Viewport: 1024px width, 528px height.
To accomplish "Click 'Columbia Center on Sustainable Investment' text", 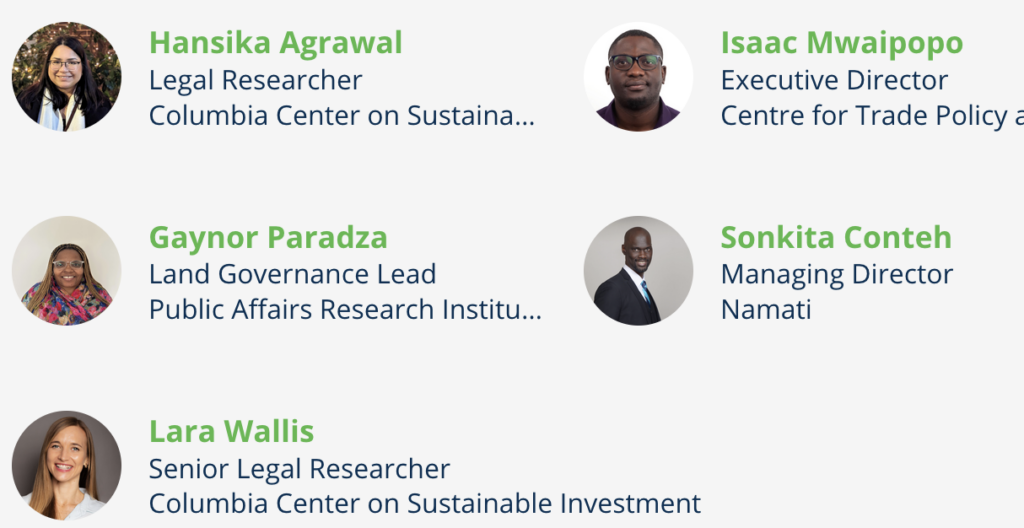I will point(424,504).
